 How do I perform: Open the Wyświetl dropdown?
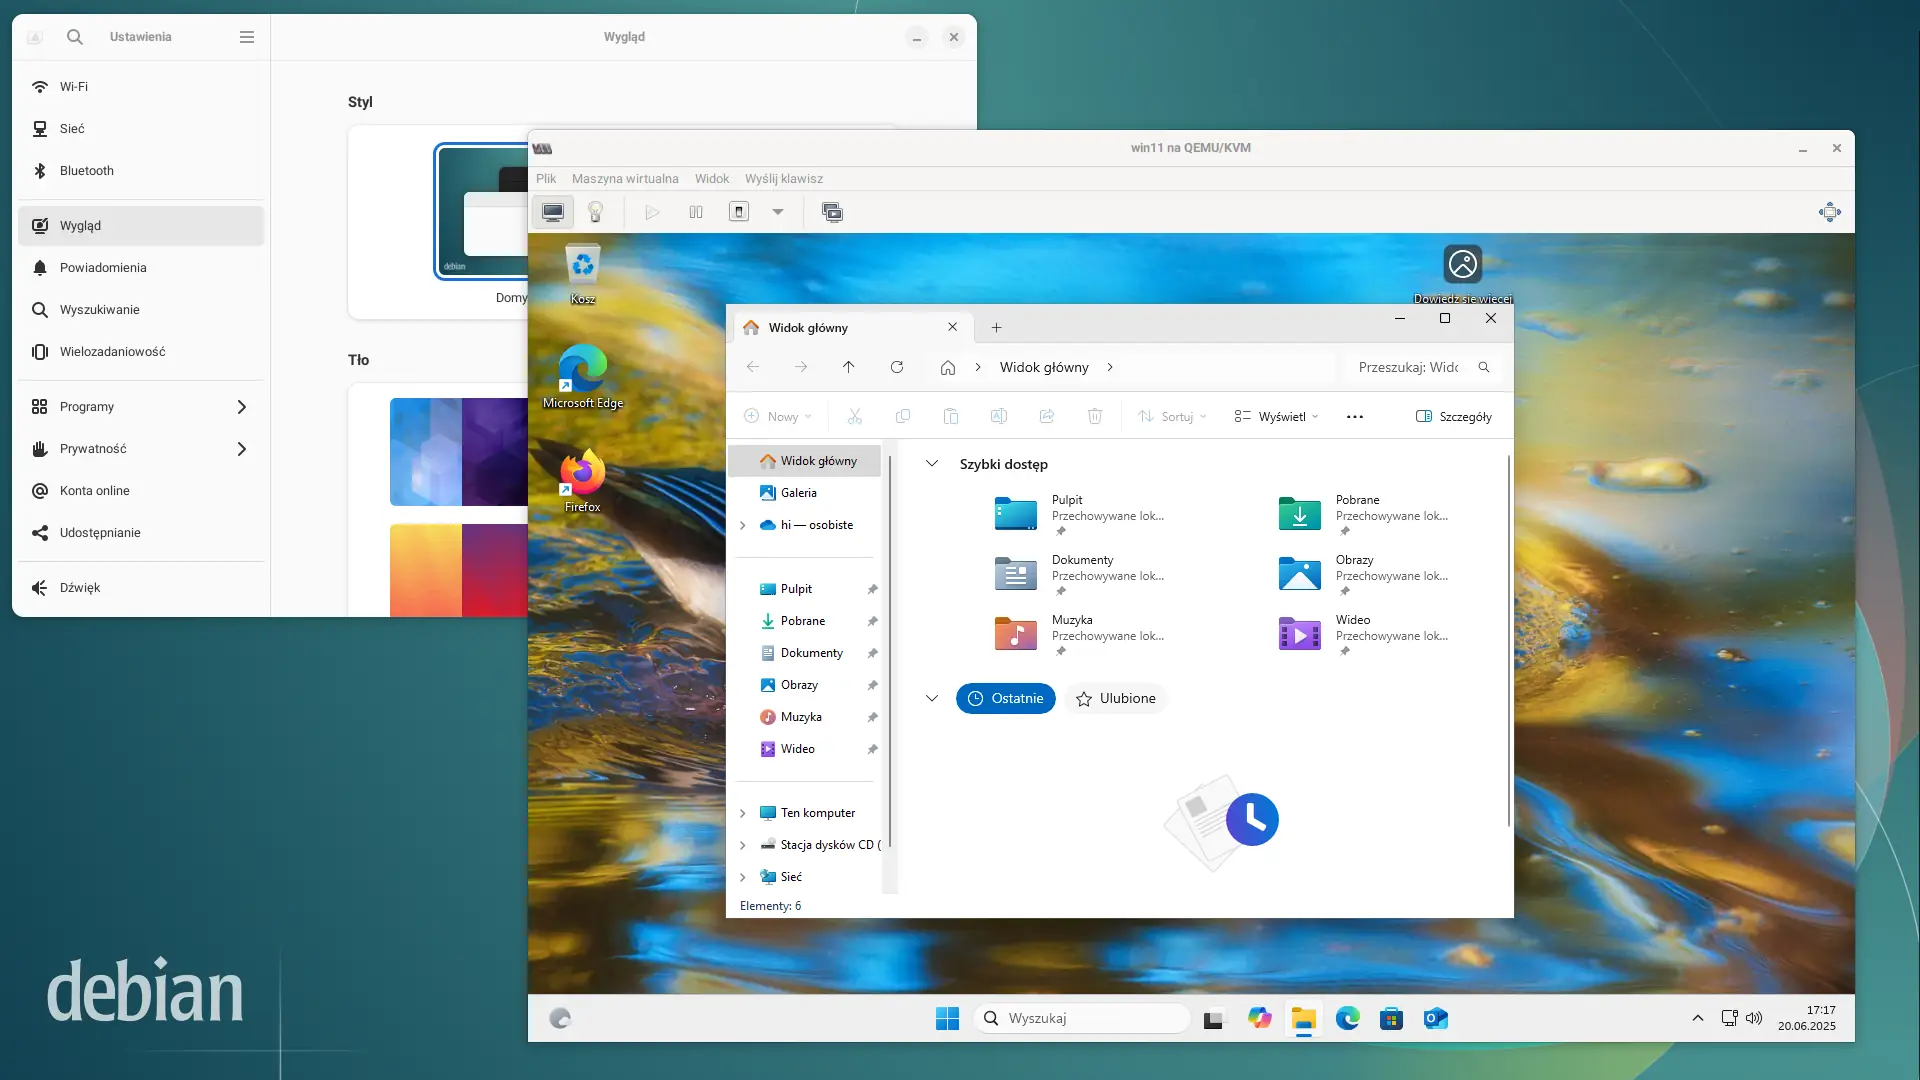pyautogui.click(x=1277, y=417)
